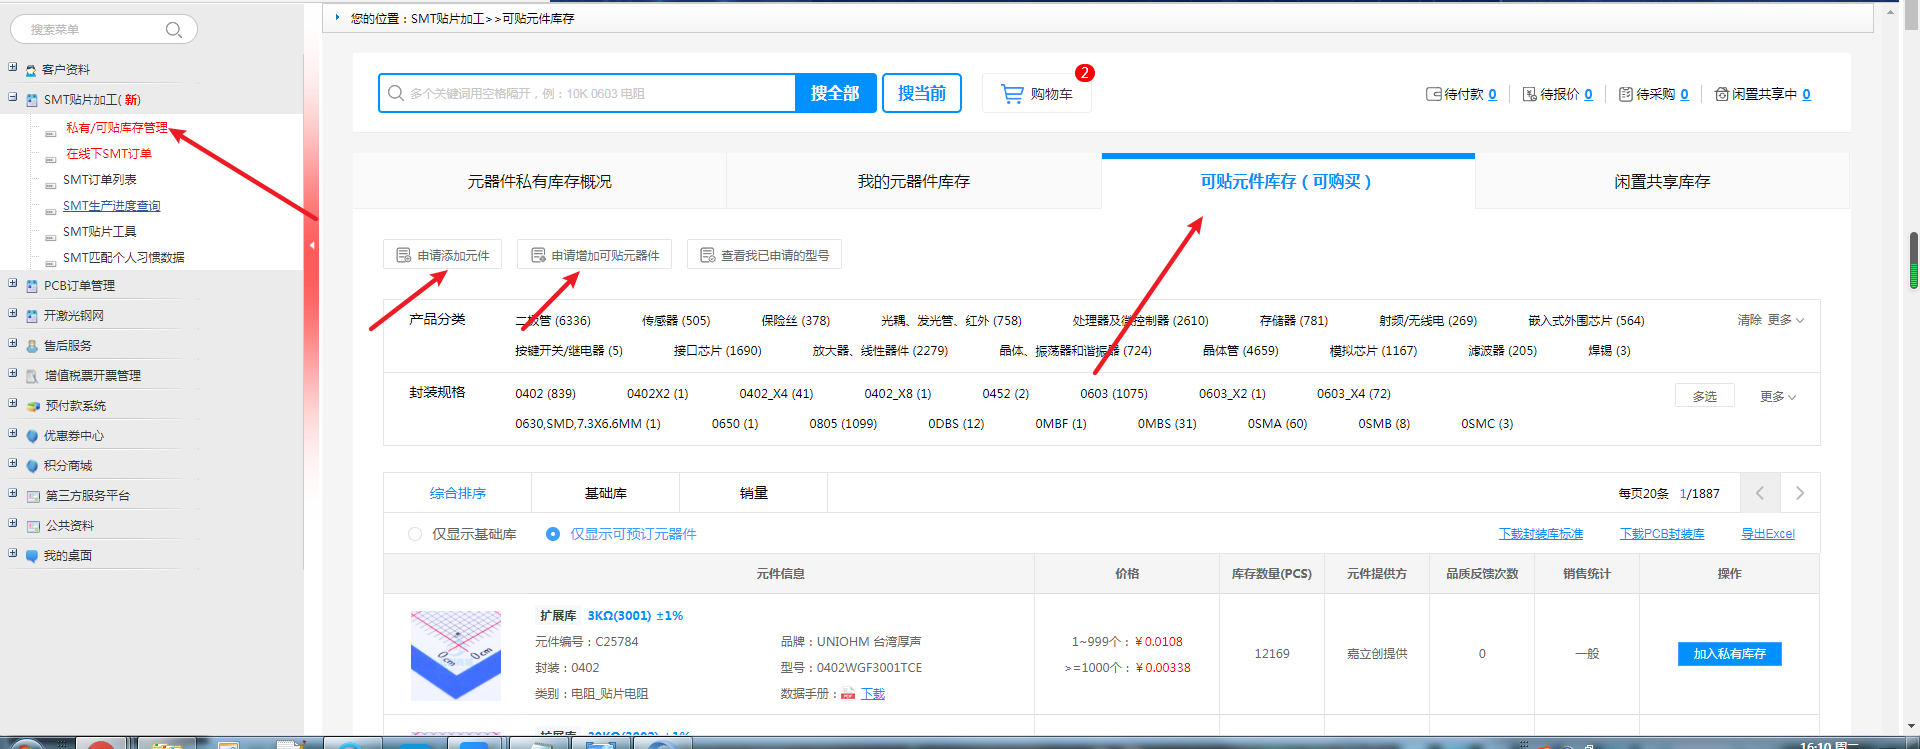Go to next page arrow
Image resolution: width=1920 pixels, height=749 pixels.
pos(1799,493)
